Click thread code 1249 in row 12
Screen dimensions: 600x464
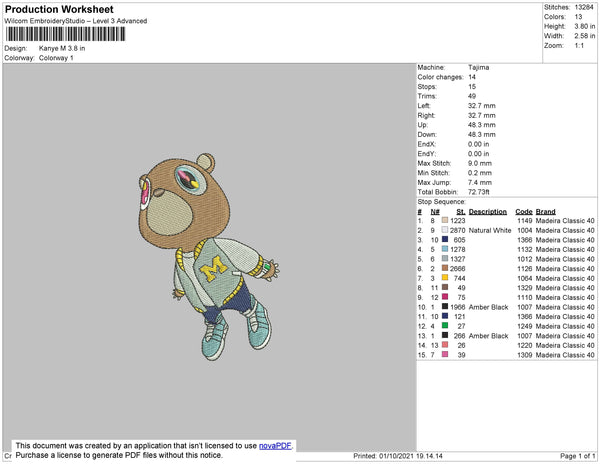tap(525, 326)
